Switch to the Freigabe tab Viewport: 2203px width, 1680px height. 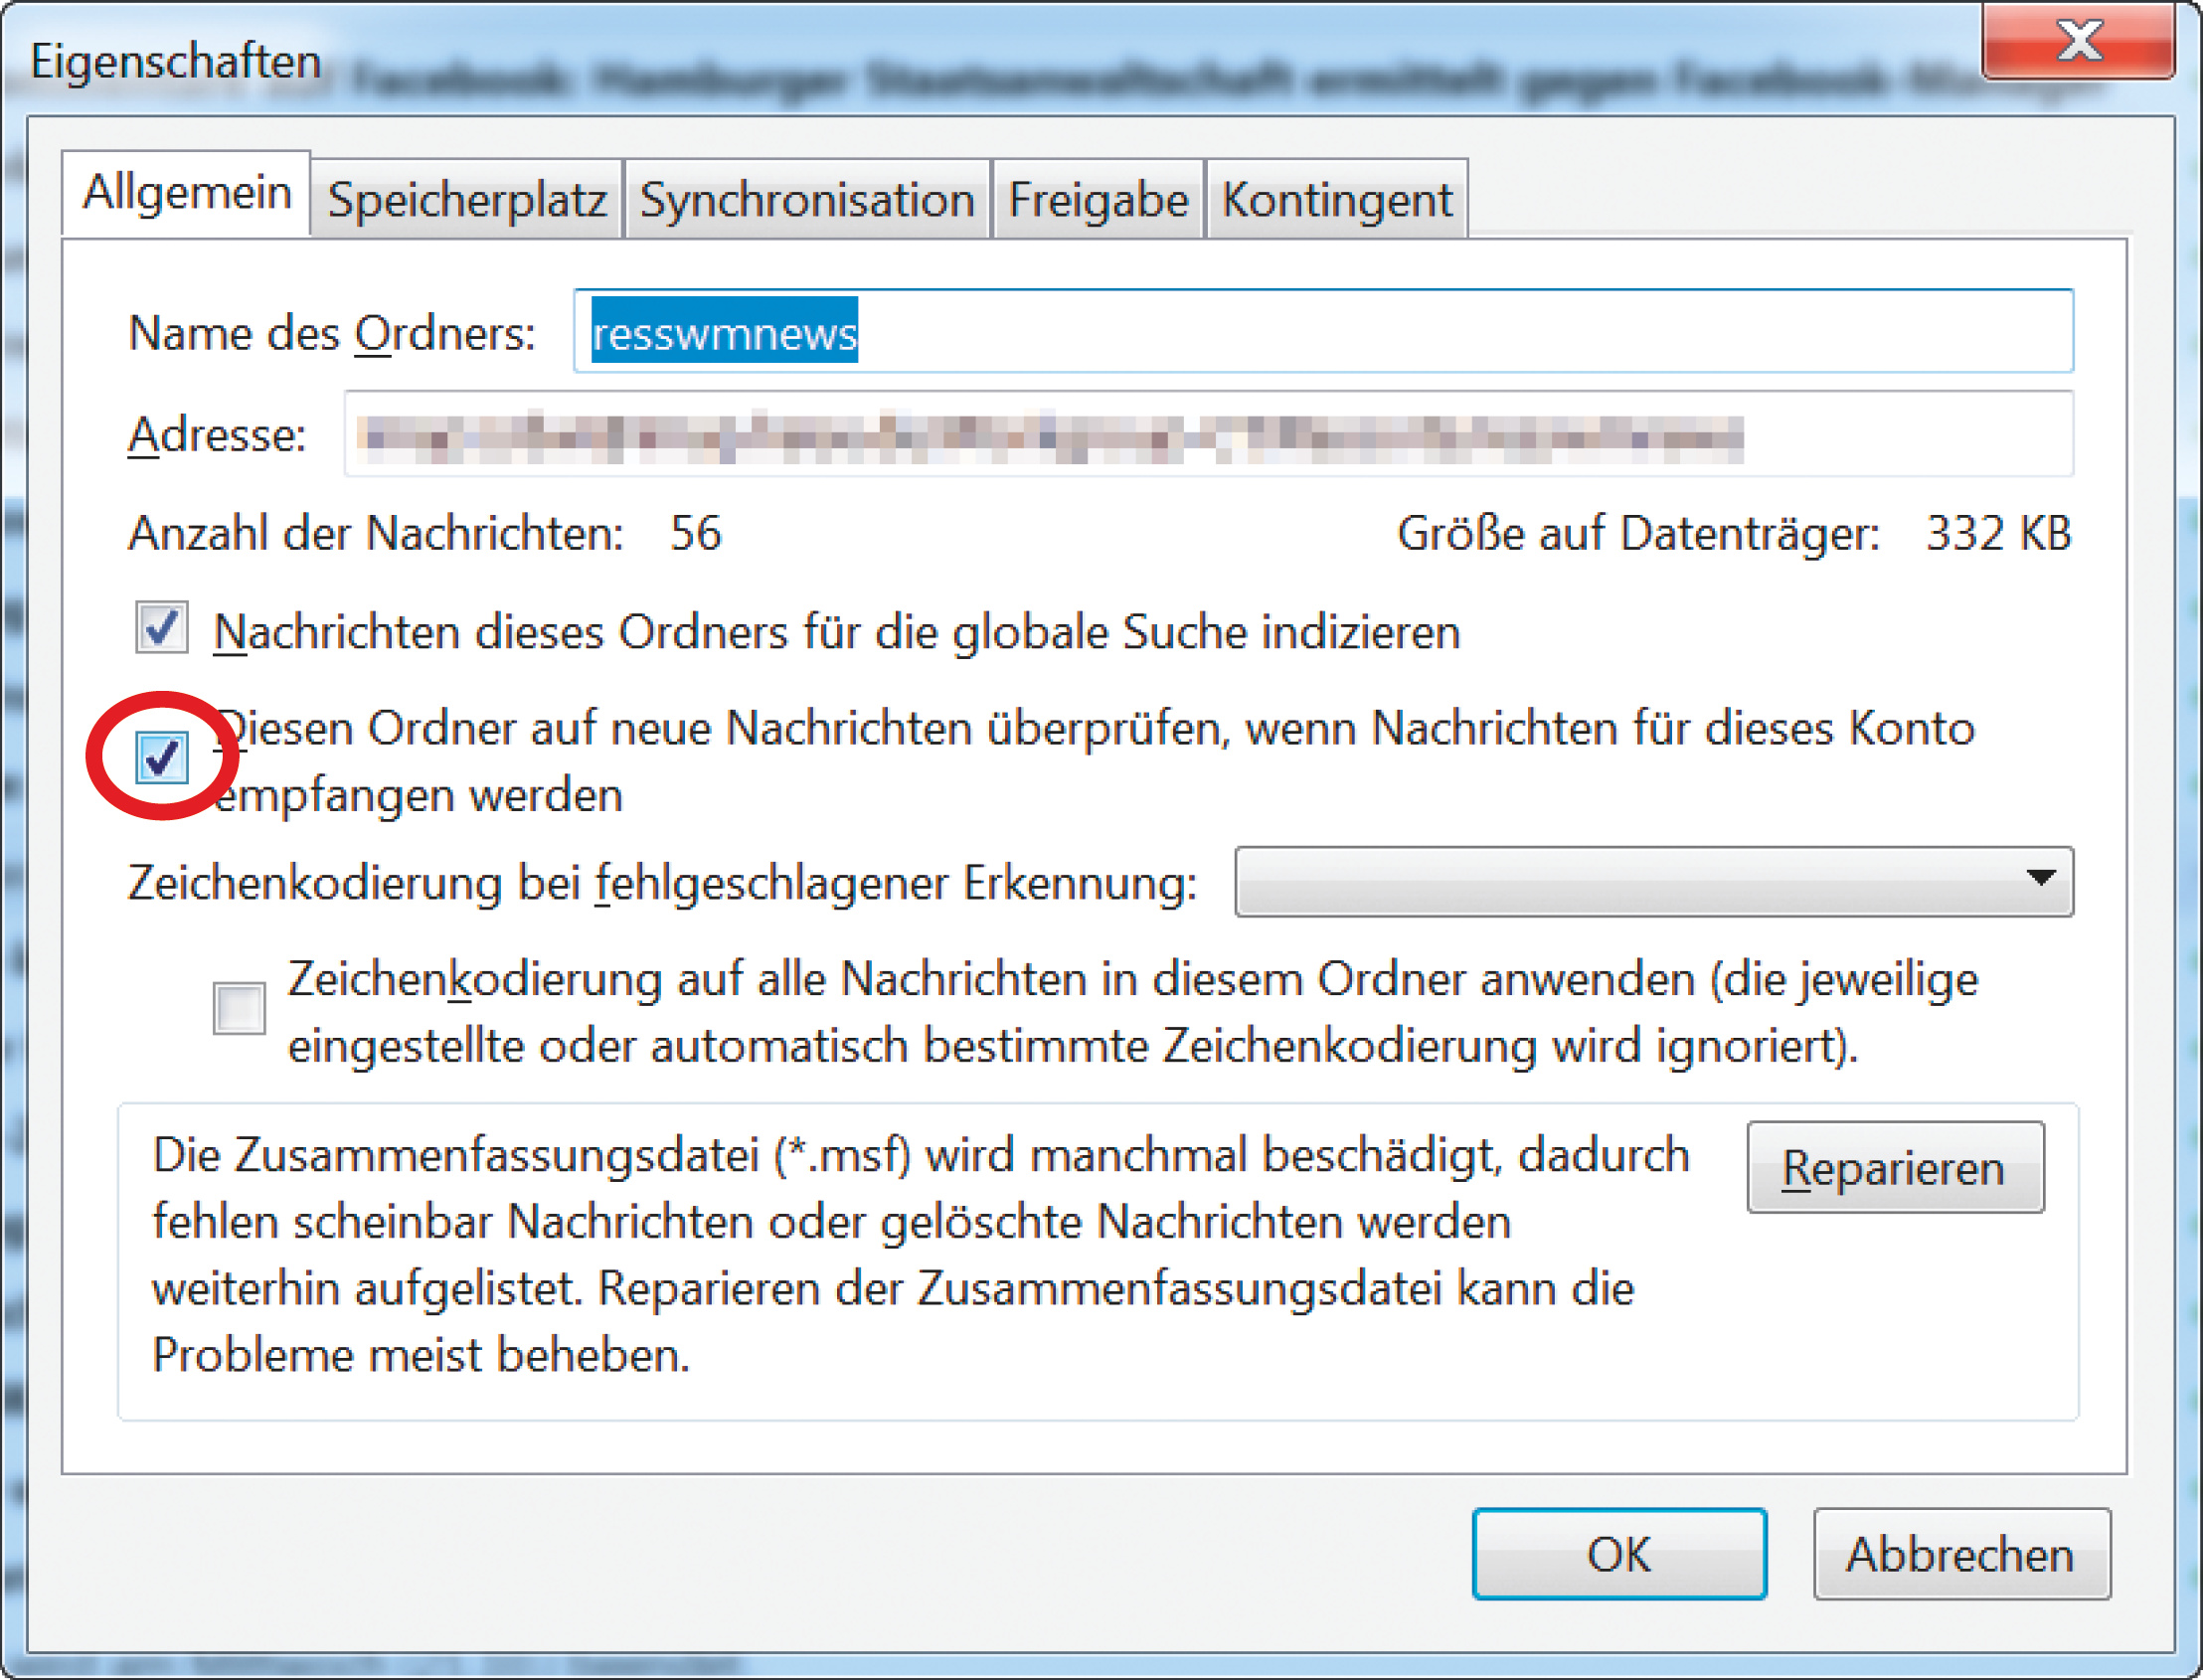(1098, 201)
